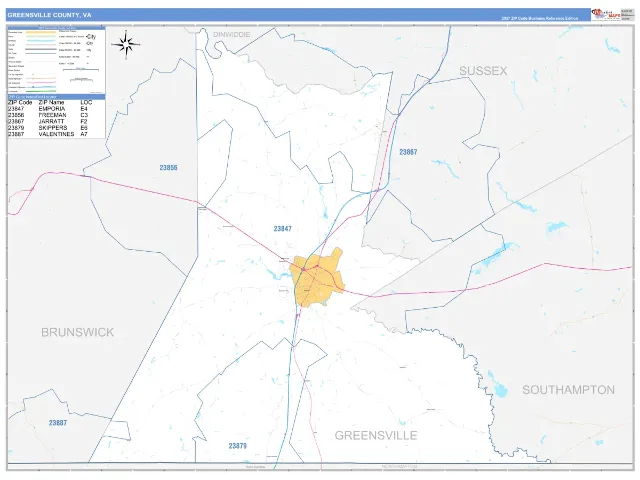Click grid location E4 in index table
The image size is (640, 480).
tap(84, 109)
